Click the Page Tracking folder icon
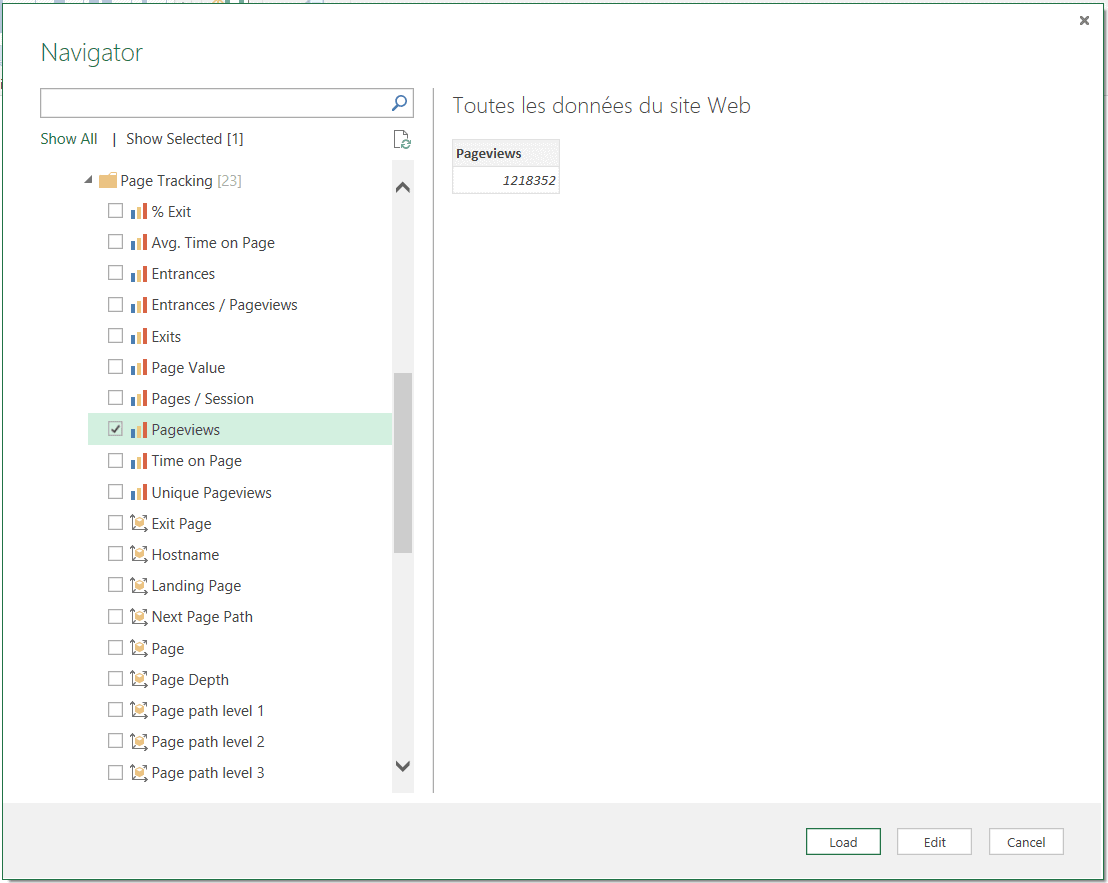The image size is (1108, 883). pos(108,181)
